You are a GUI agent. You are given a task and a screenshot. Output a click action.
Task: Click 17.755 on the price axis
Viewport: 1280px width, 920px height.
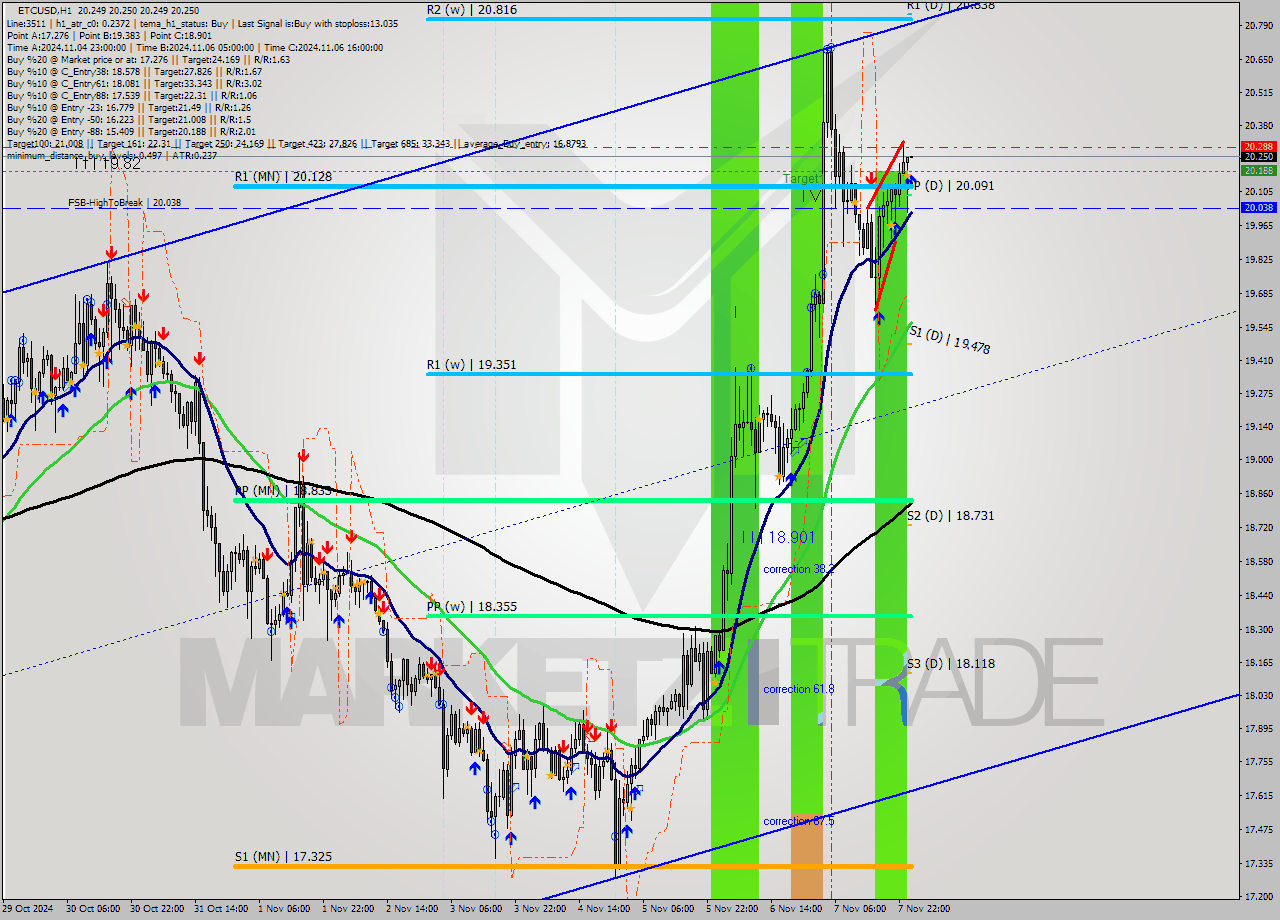[x=1257, y=762]
